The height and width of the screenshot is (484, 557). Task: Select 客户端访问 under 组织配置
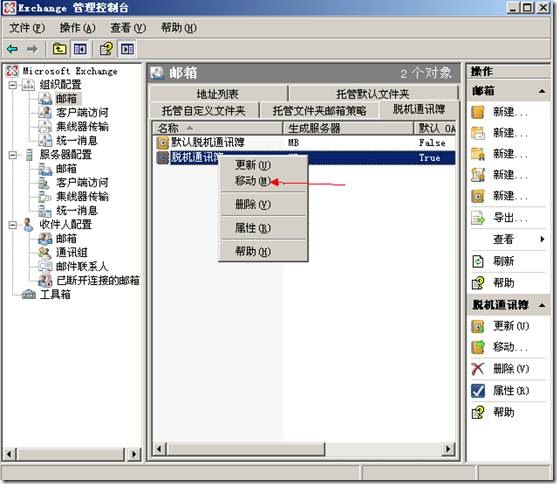[82, 112]
